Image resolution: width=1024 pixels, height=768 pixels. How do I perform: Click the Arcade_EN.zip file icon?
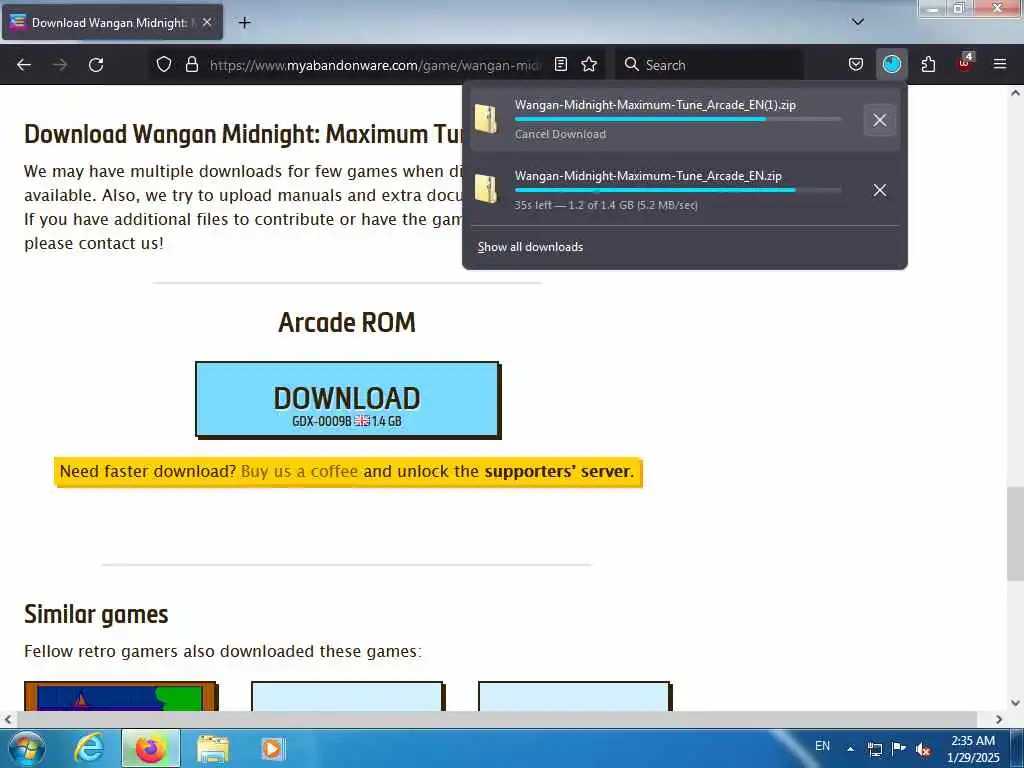point(487,189)
